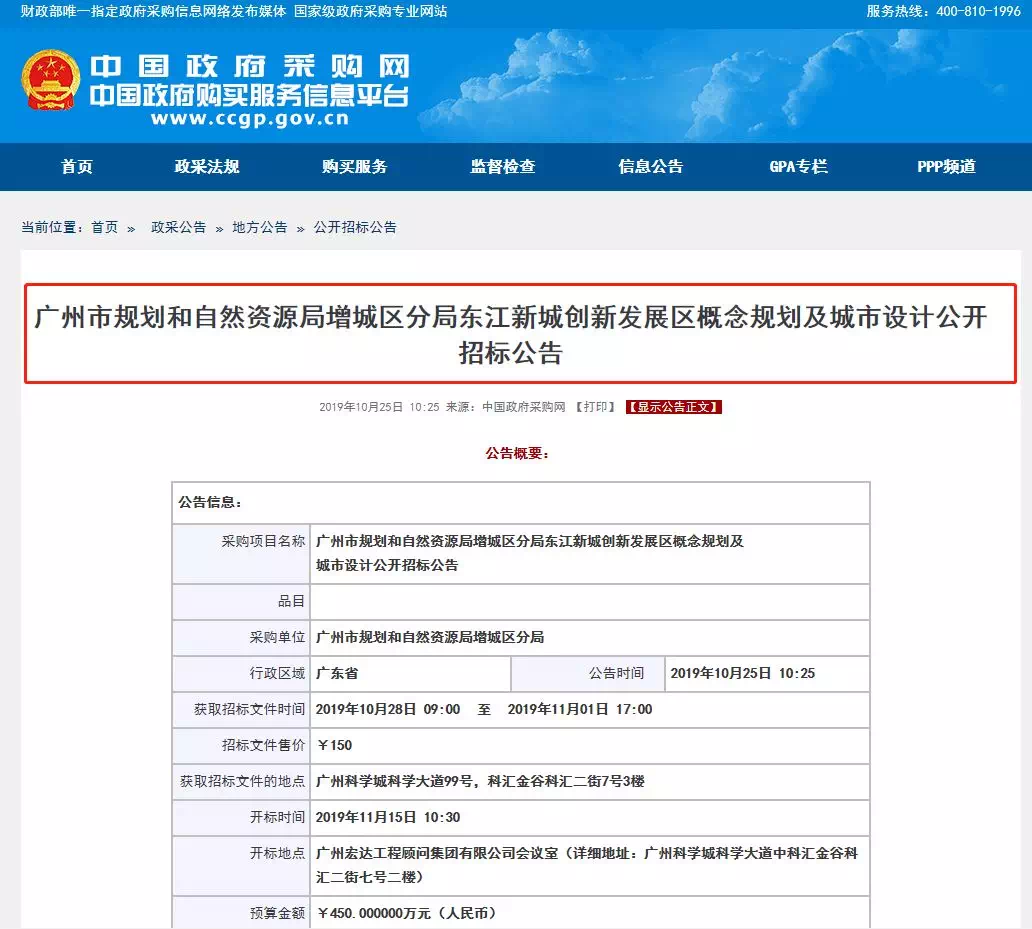The height and width of the screenshot is (929, 1032).
Task: Click the 公开招标公告 breadcrumb link
Action: click(355, 228)
